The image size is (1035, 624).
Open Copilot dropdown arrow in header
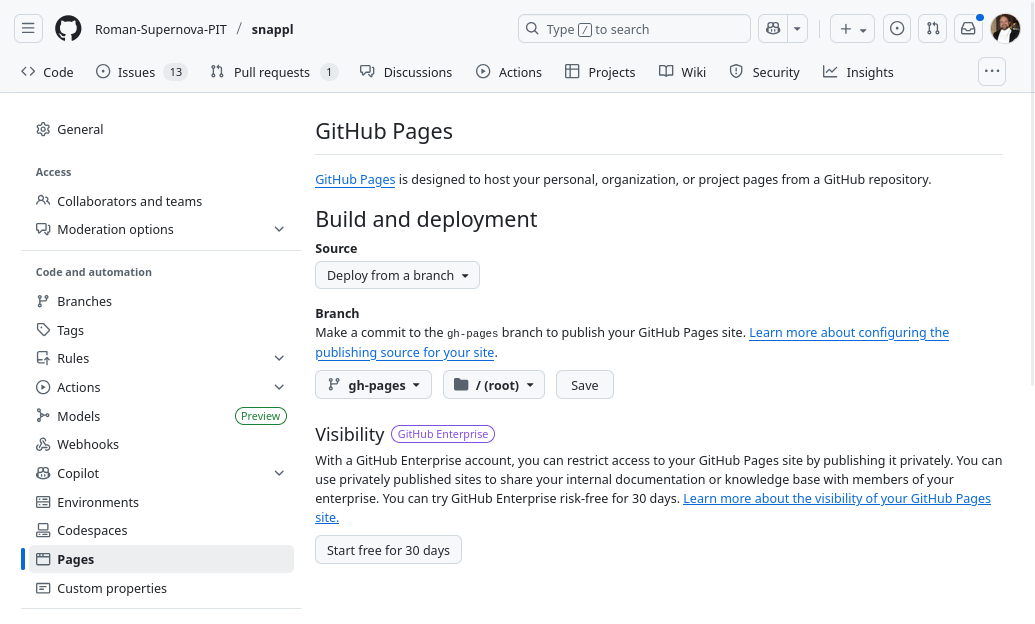click(x=797, y=29)
